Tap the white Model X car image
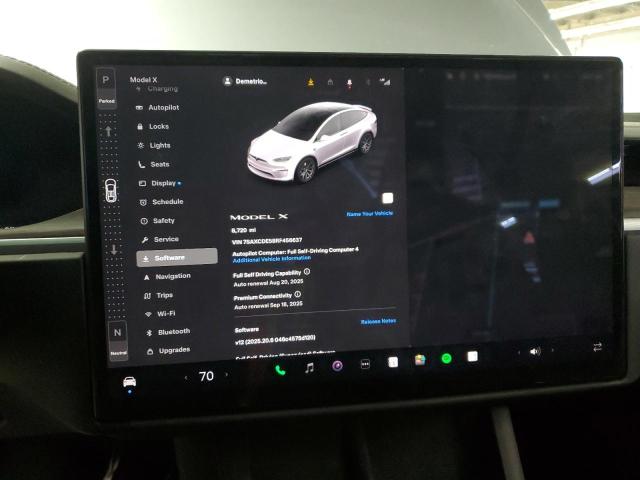Viewport: 640px width, 480px height. pos(312,141)
